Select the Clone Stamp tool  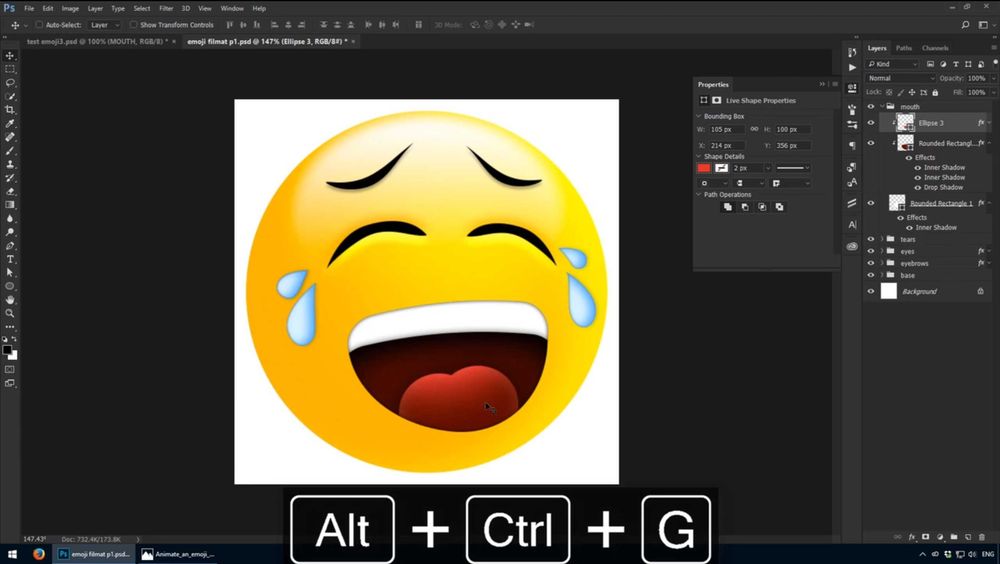click(10, 164)
